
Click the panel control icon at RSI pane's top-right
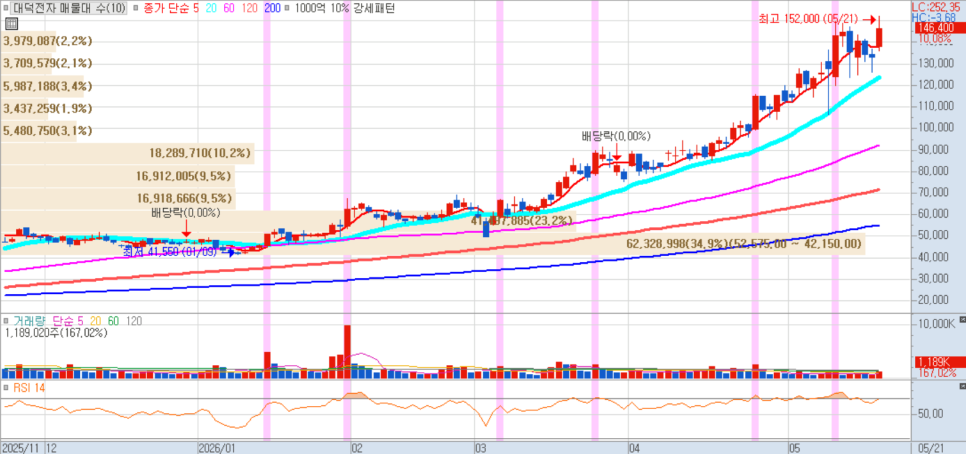click(962, 386)
